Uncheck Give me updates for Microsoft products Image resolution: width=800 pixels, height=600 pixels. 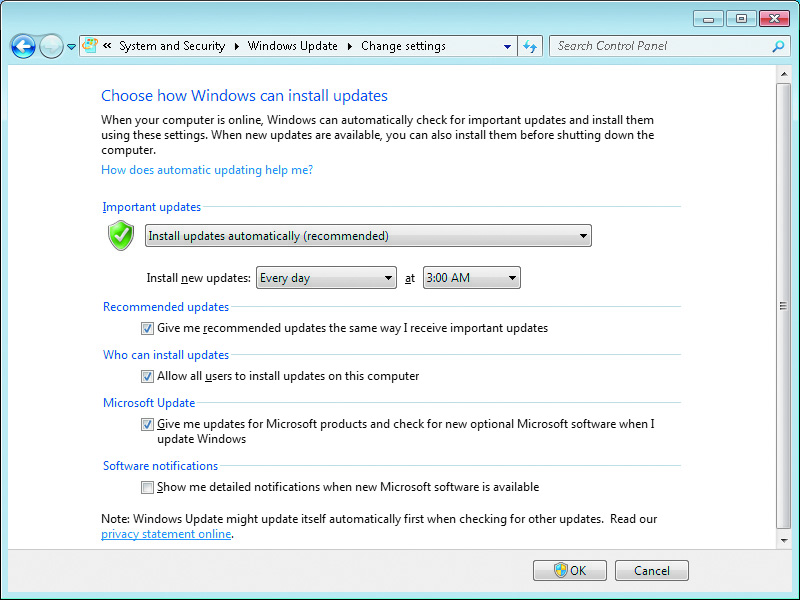pyautogui.click(x=147, y=424)
